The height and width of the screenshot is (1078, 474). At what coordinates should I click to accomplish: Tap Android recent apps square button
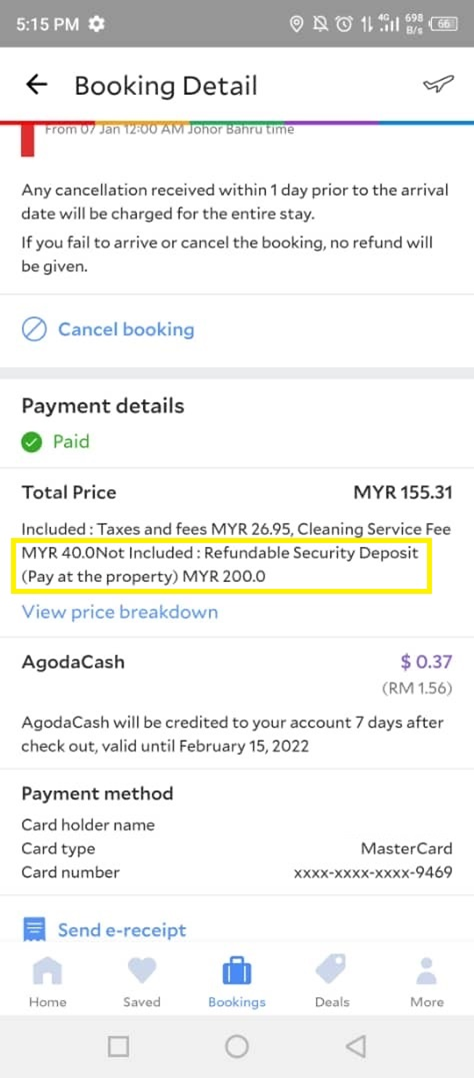[x=118, y=1046]
